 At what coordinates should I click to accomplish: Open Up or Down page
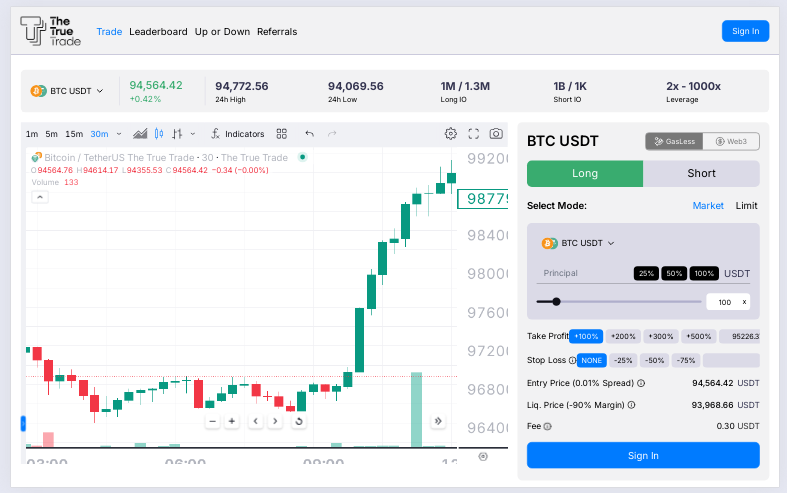pos(222,32)
